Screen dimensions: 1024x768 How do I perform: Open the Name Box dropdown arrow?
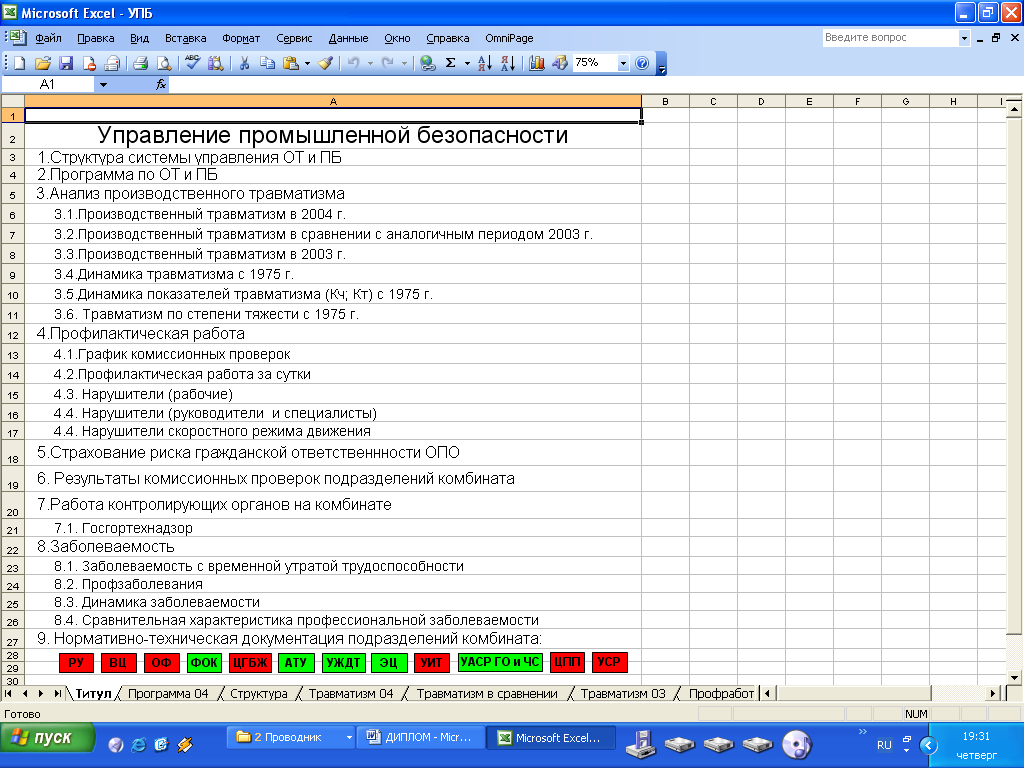103,85
